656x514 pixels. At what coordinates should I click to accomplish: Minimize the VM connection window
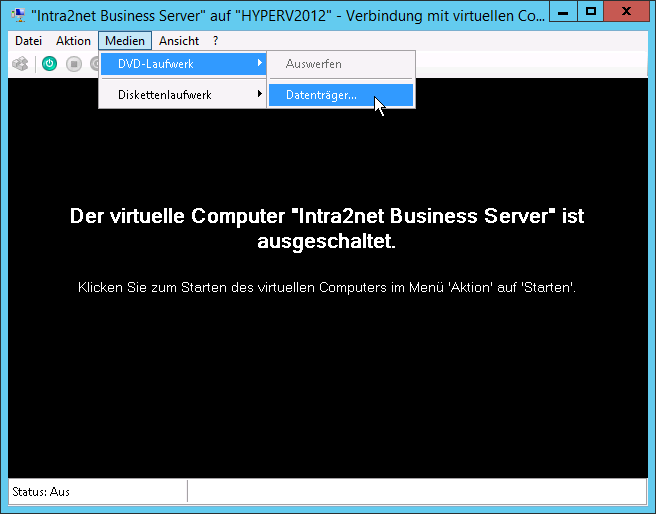point(563,12)
